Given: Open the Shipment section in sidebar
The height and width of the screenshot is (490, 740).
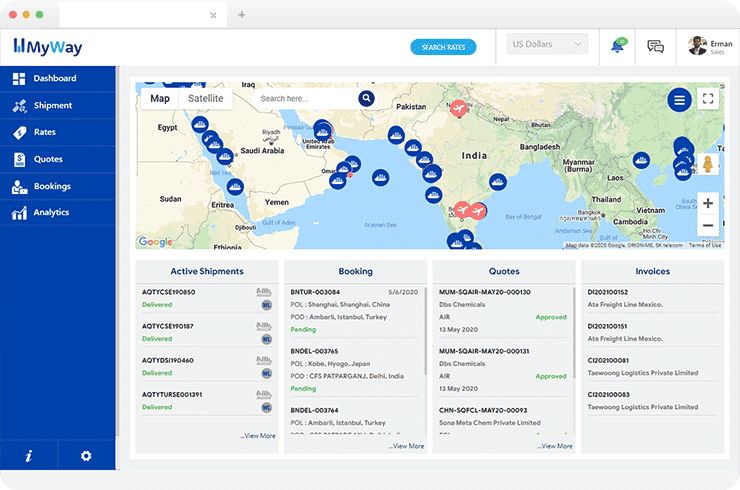Looking at the screenshot, I should click(x=58, y=105).
